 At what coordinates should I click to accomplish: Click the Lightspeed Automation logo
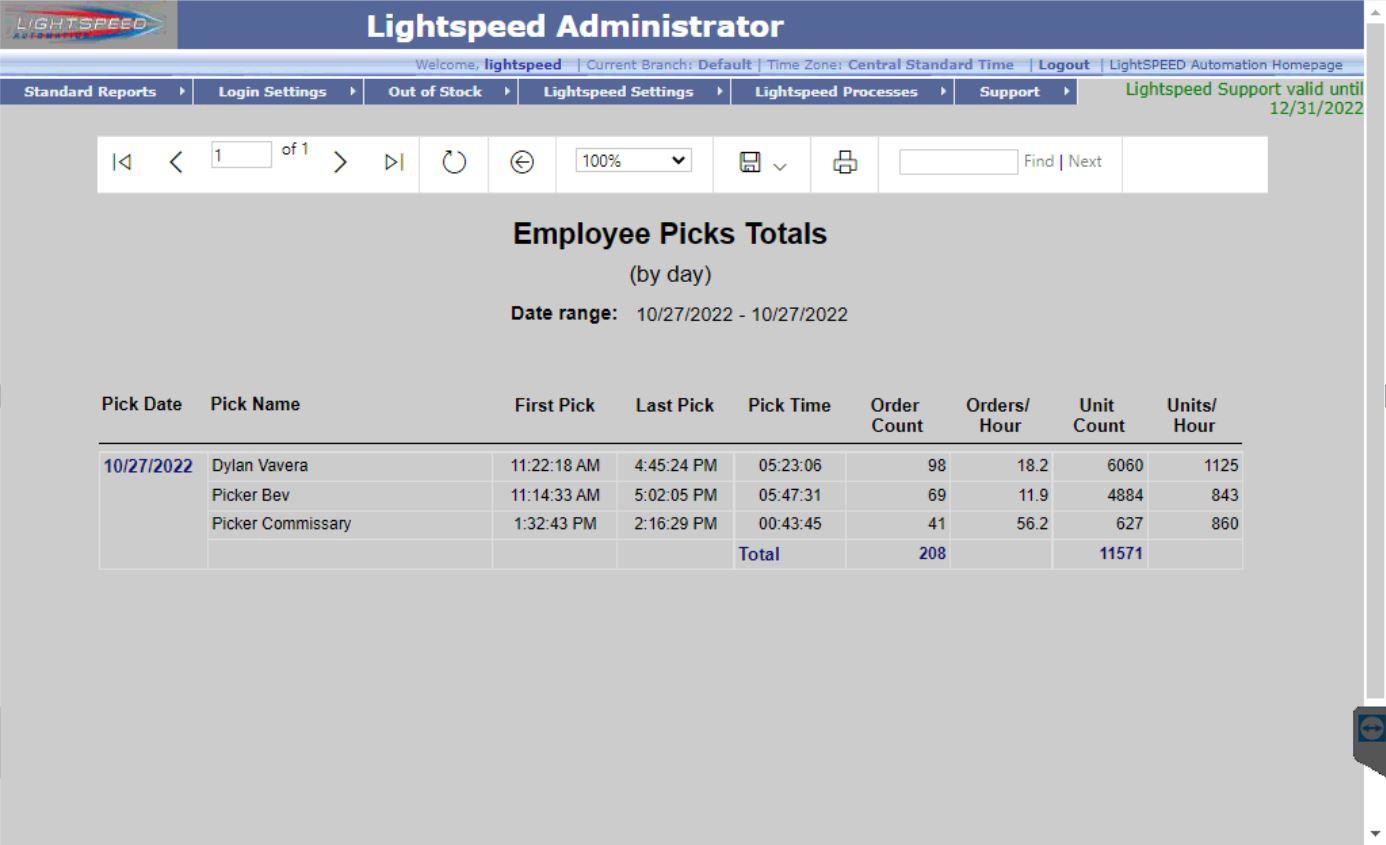[88, 25]
